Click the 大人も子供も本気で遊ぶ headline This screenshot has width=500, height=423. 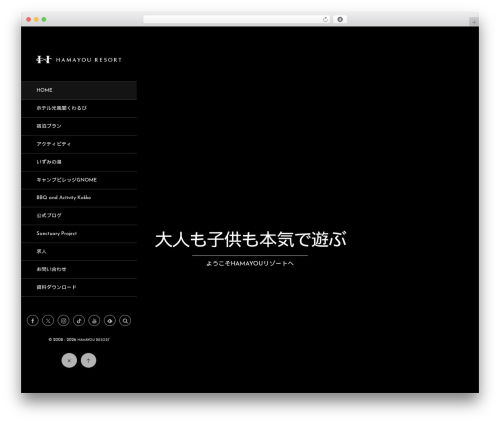pos(251,239)
